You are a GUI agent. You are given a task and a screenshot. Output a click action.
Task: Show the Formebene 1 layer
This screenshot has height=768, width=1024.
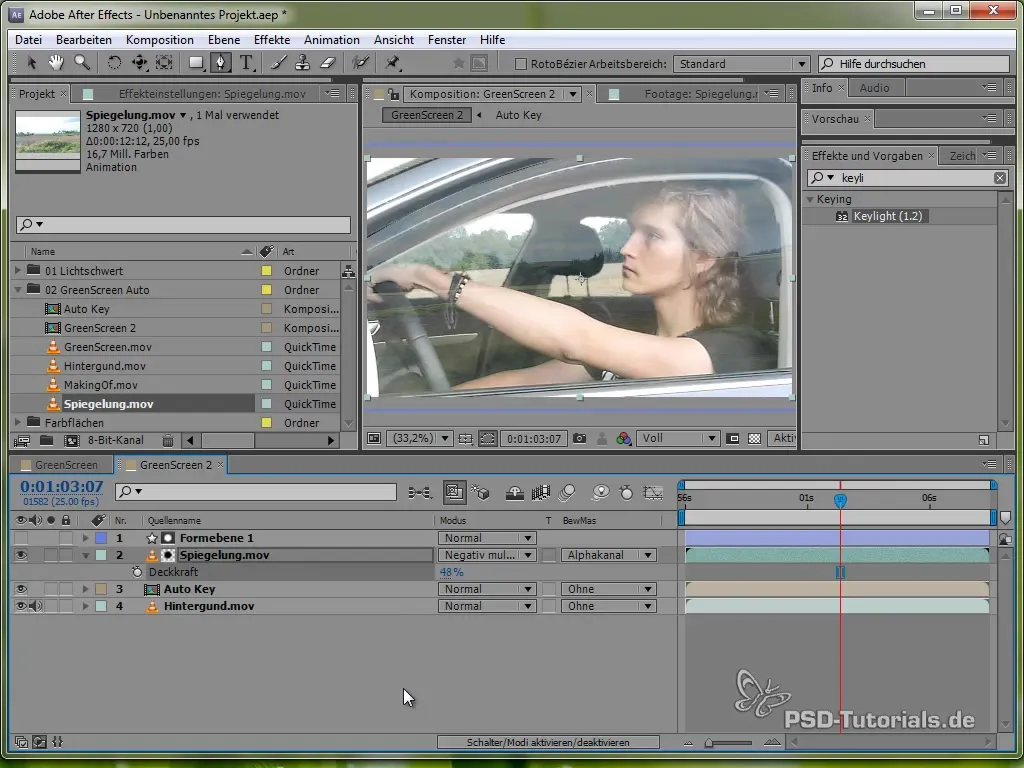click(21, 538)
